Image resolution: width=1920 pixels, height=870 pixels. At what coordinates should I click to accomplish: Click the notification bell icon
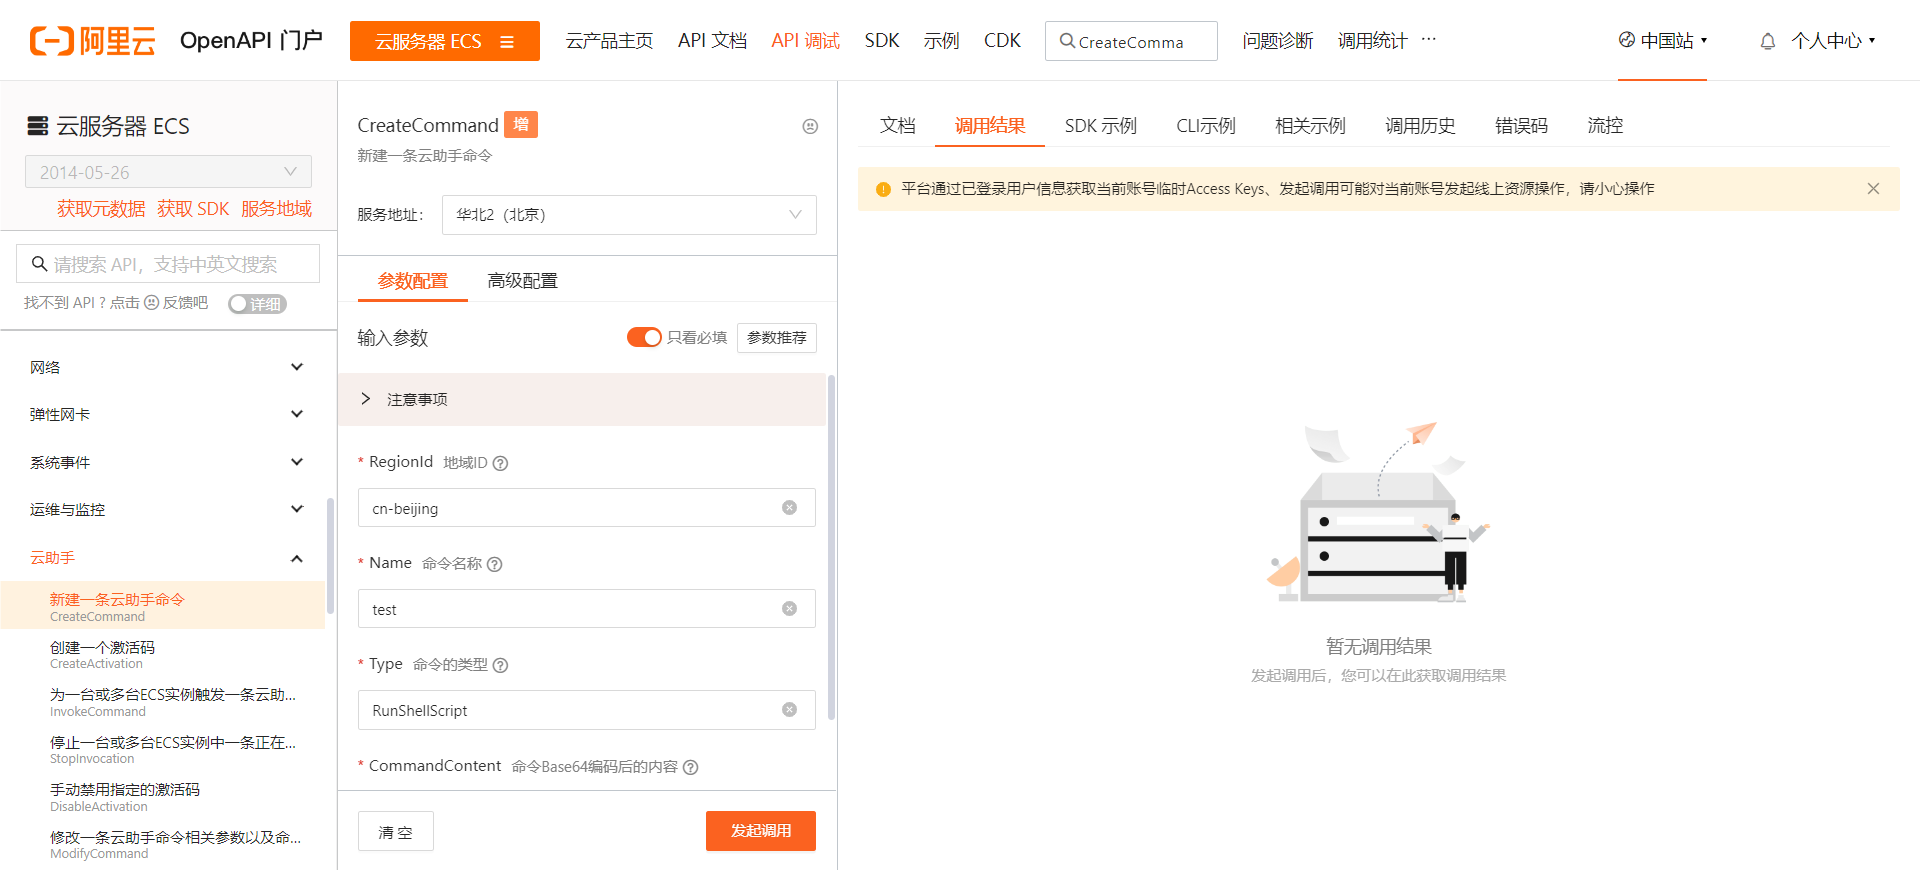click(1768, 41)
